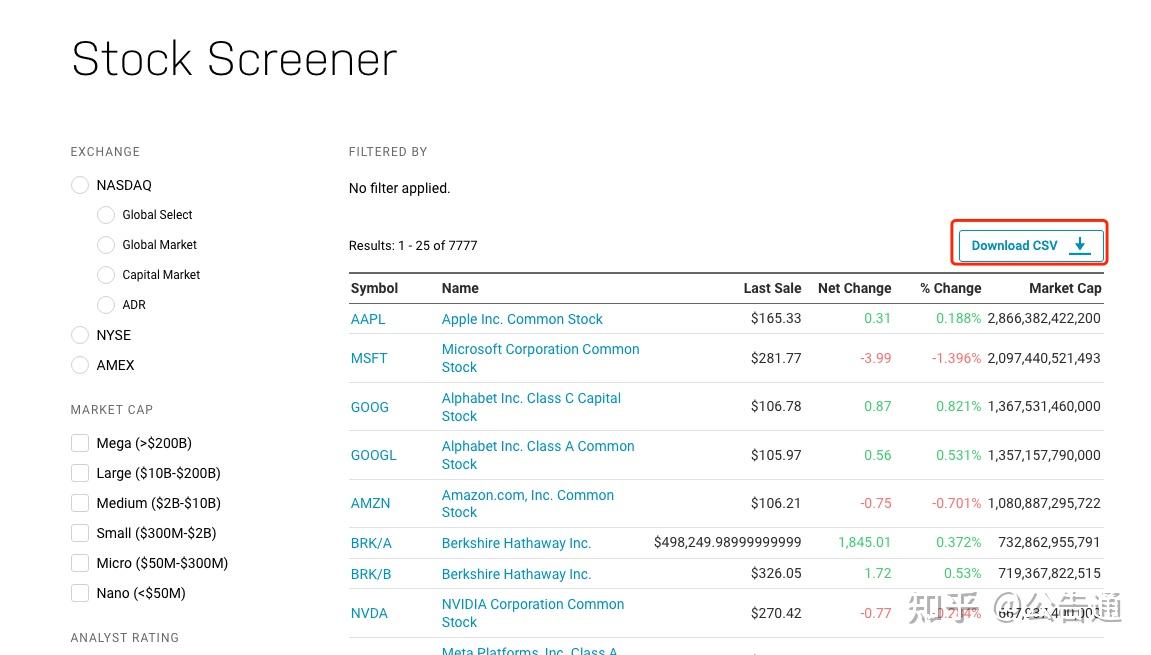
Task: Open the BRK/B symbol link
Action: pyautogui.click(x=371, y=574)
